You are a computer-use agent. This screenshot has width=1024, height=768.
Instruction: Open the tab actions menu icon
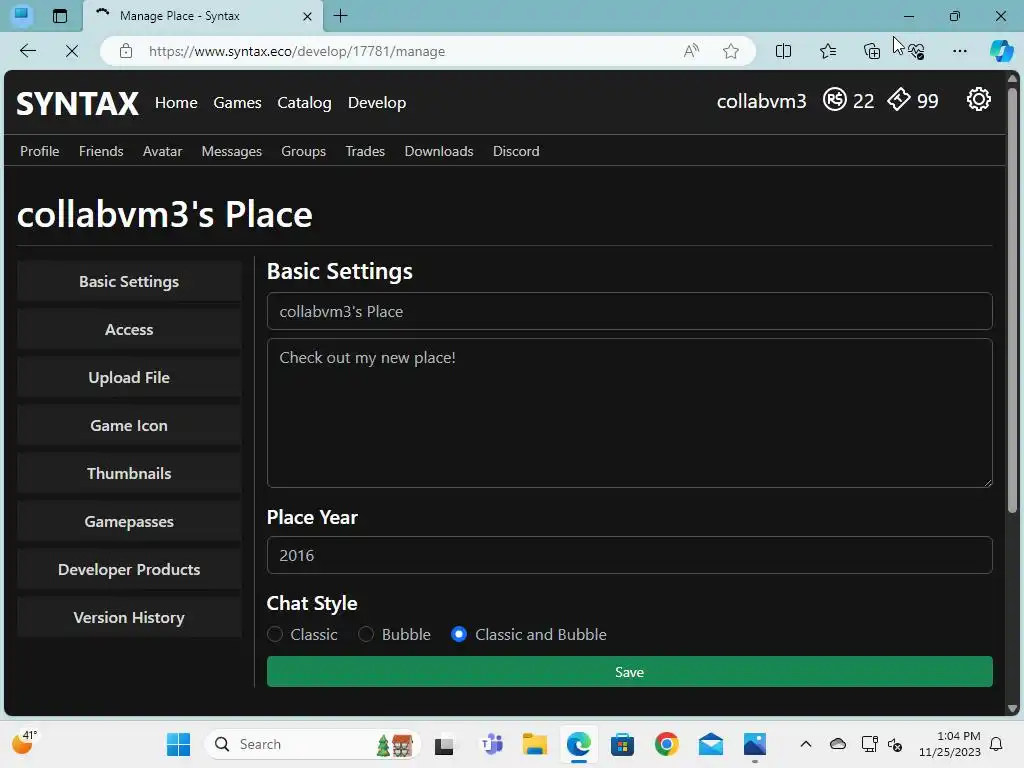[x=59, y=16]
